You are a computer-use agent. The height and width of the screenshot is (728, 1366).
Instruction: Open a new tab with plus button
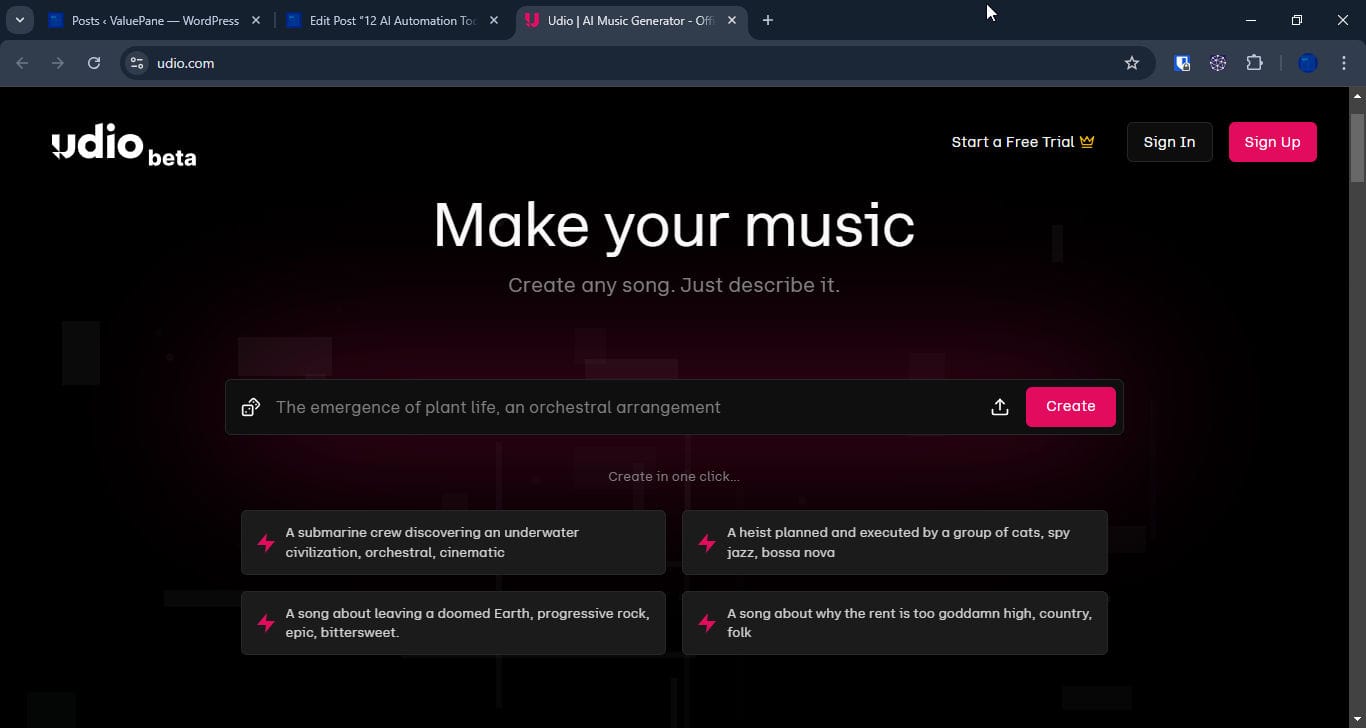coord(768,20)
